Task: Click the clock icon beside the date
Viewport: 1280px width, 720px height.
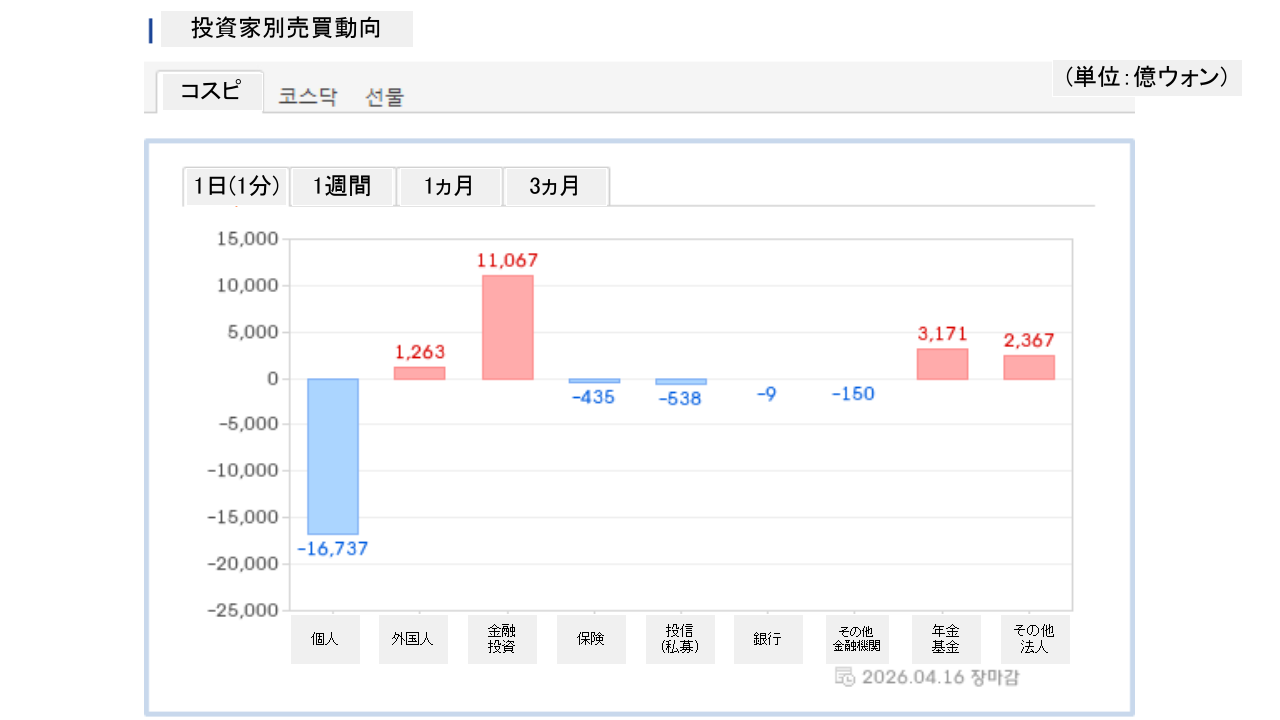Action: tap(844, 677)
